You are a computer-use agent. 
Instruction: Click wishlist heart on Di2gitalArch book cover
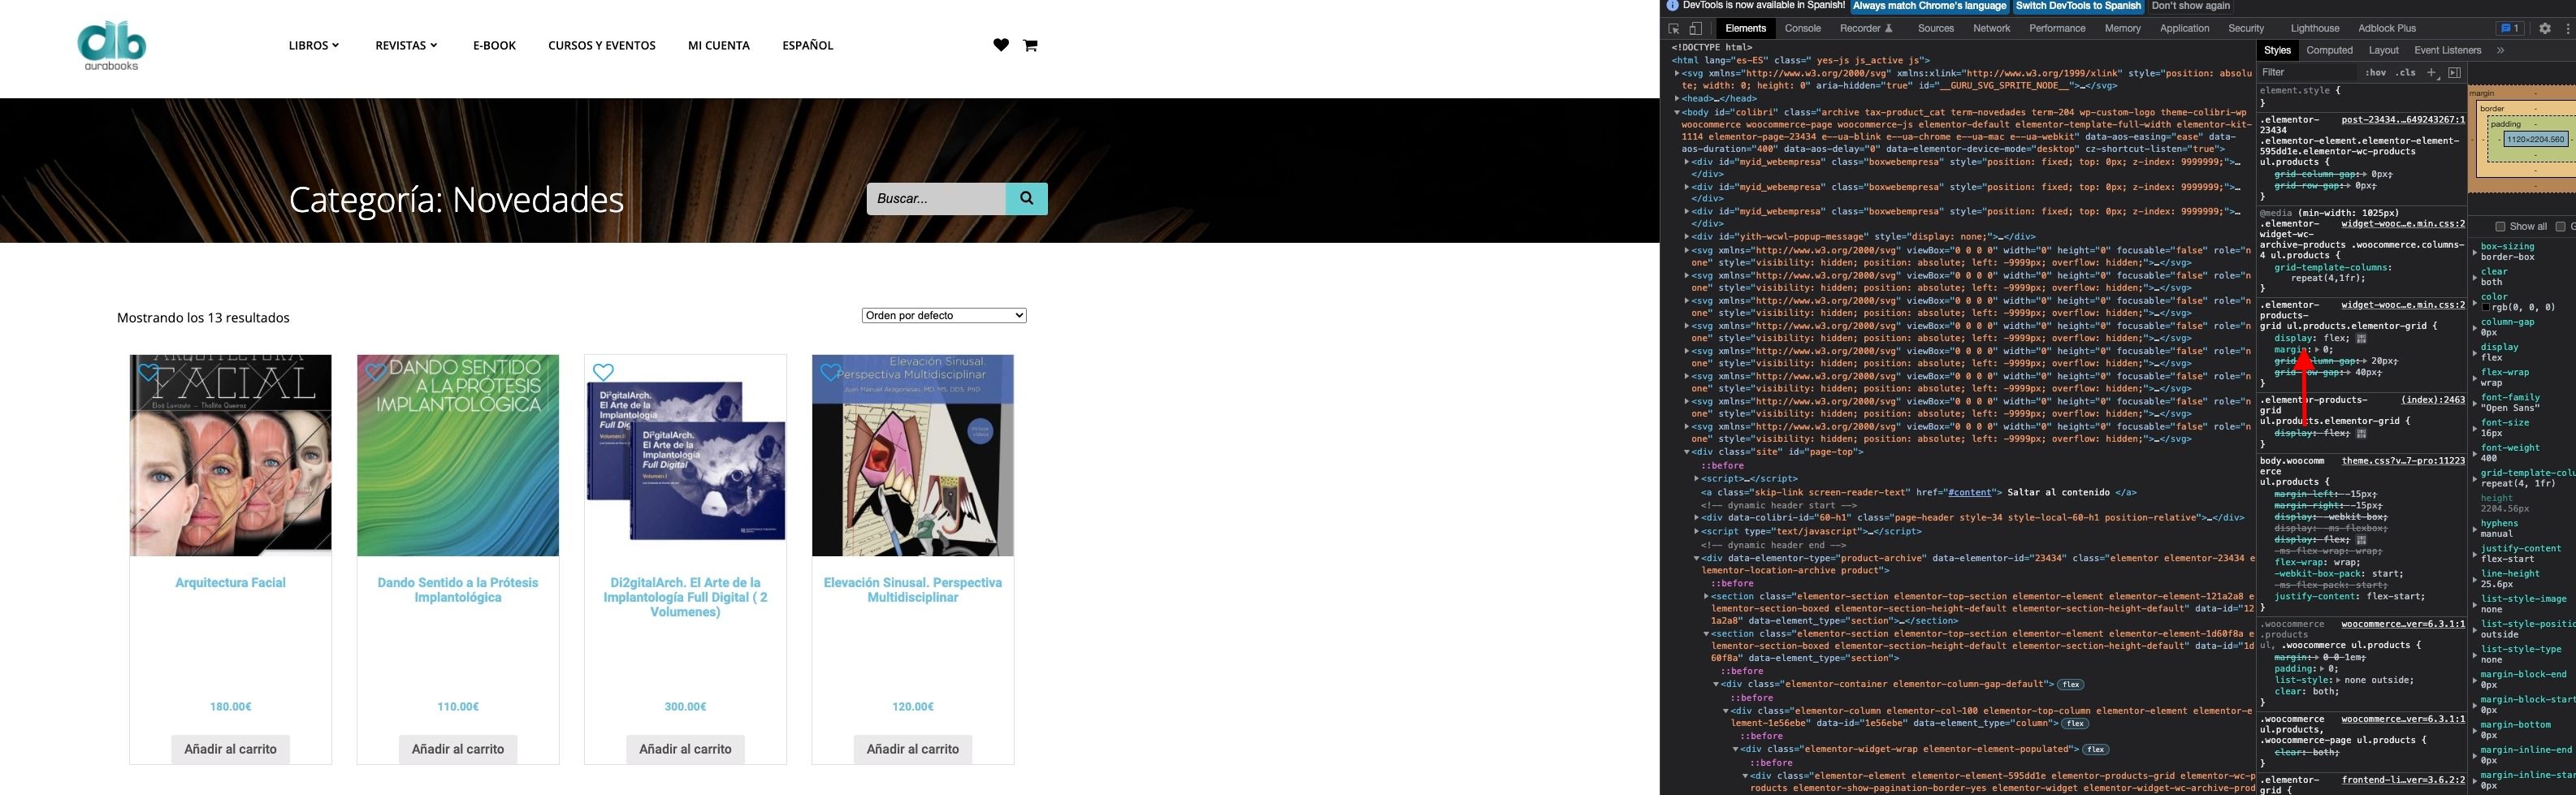coord(603,373)
